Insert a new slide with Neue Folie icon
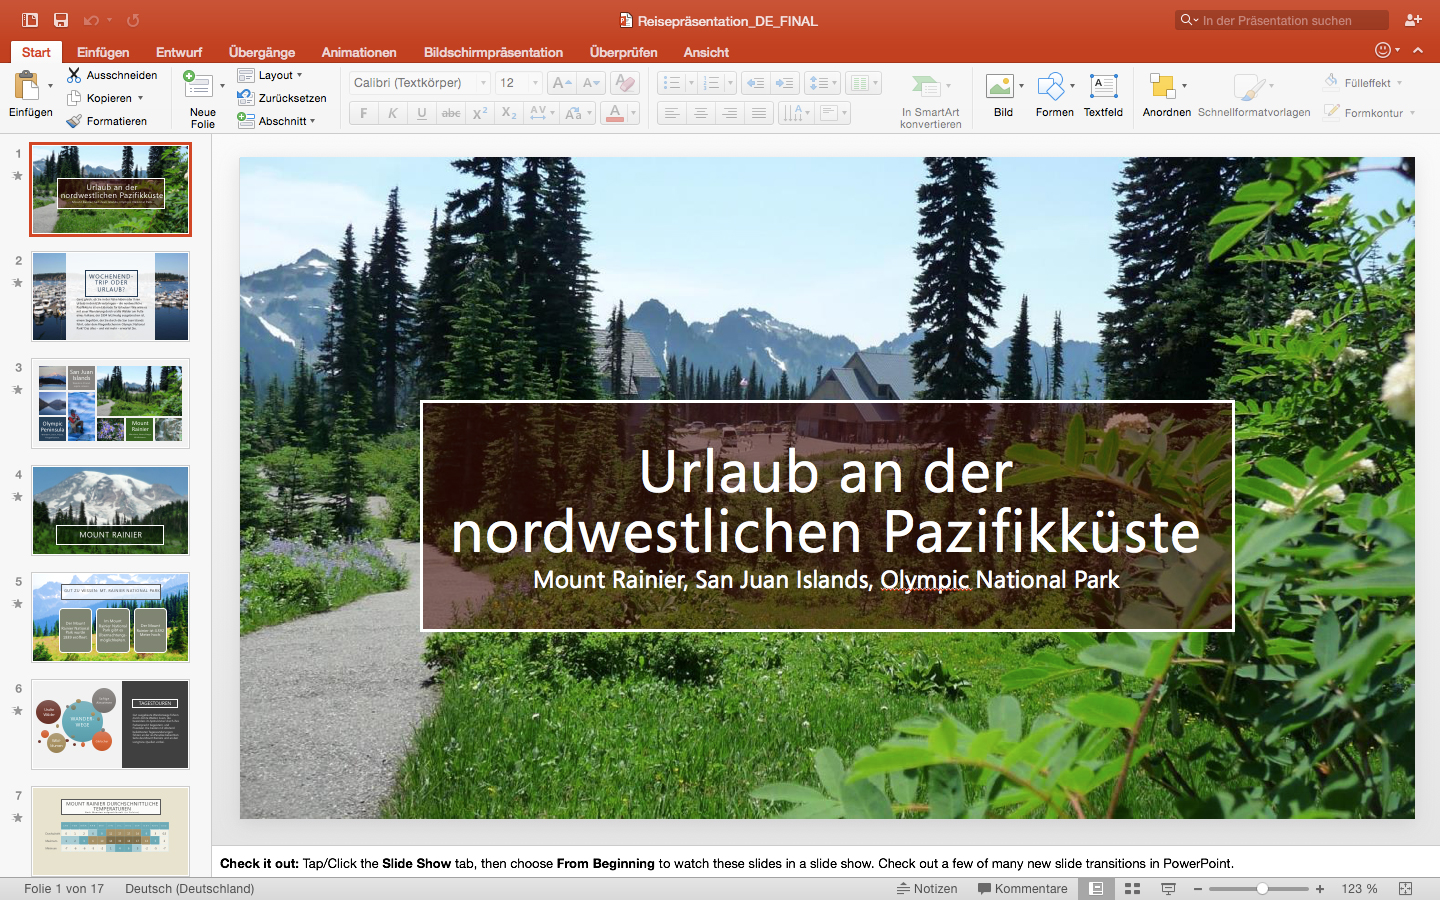 click(x=199, y=88)
